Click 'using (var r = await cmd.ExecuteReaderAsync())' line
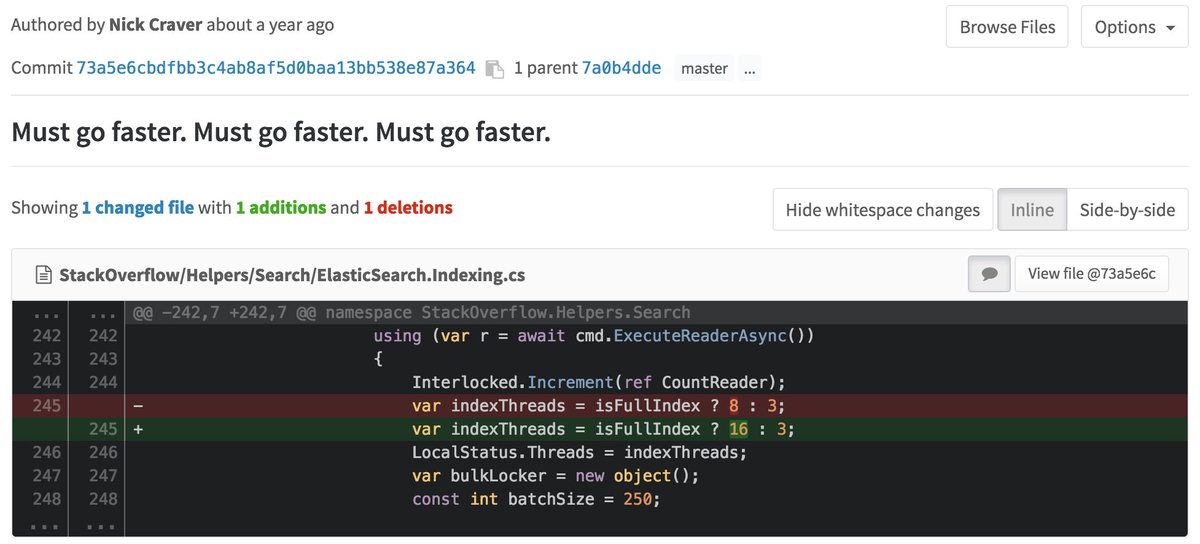The image size is (1200, 544). point(594,336)
